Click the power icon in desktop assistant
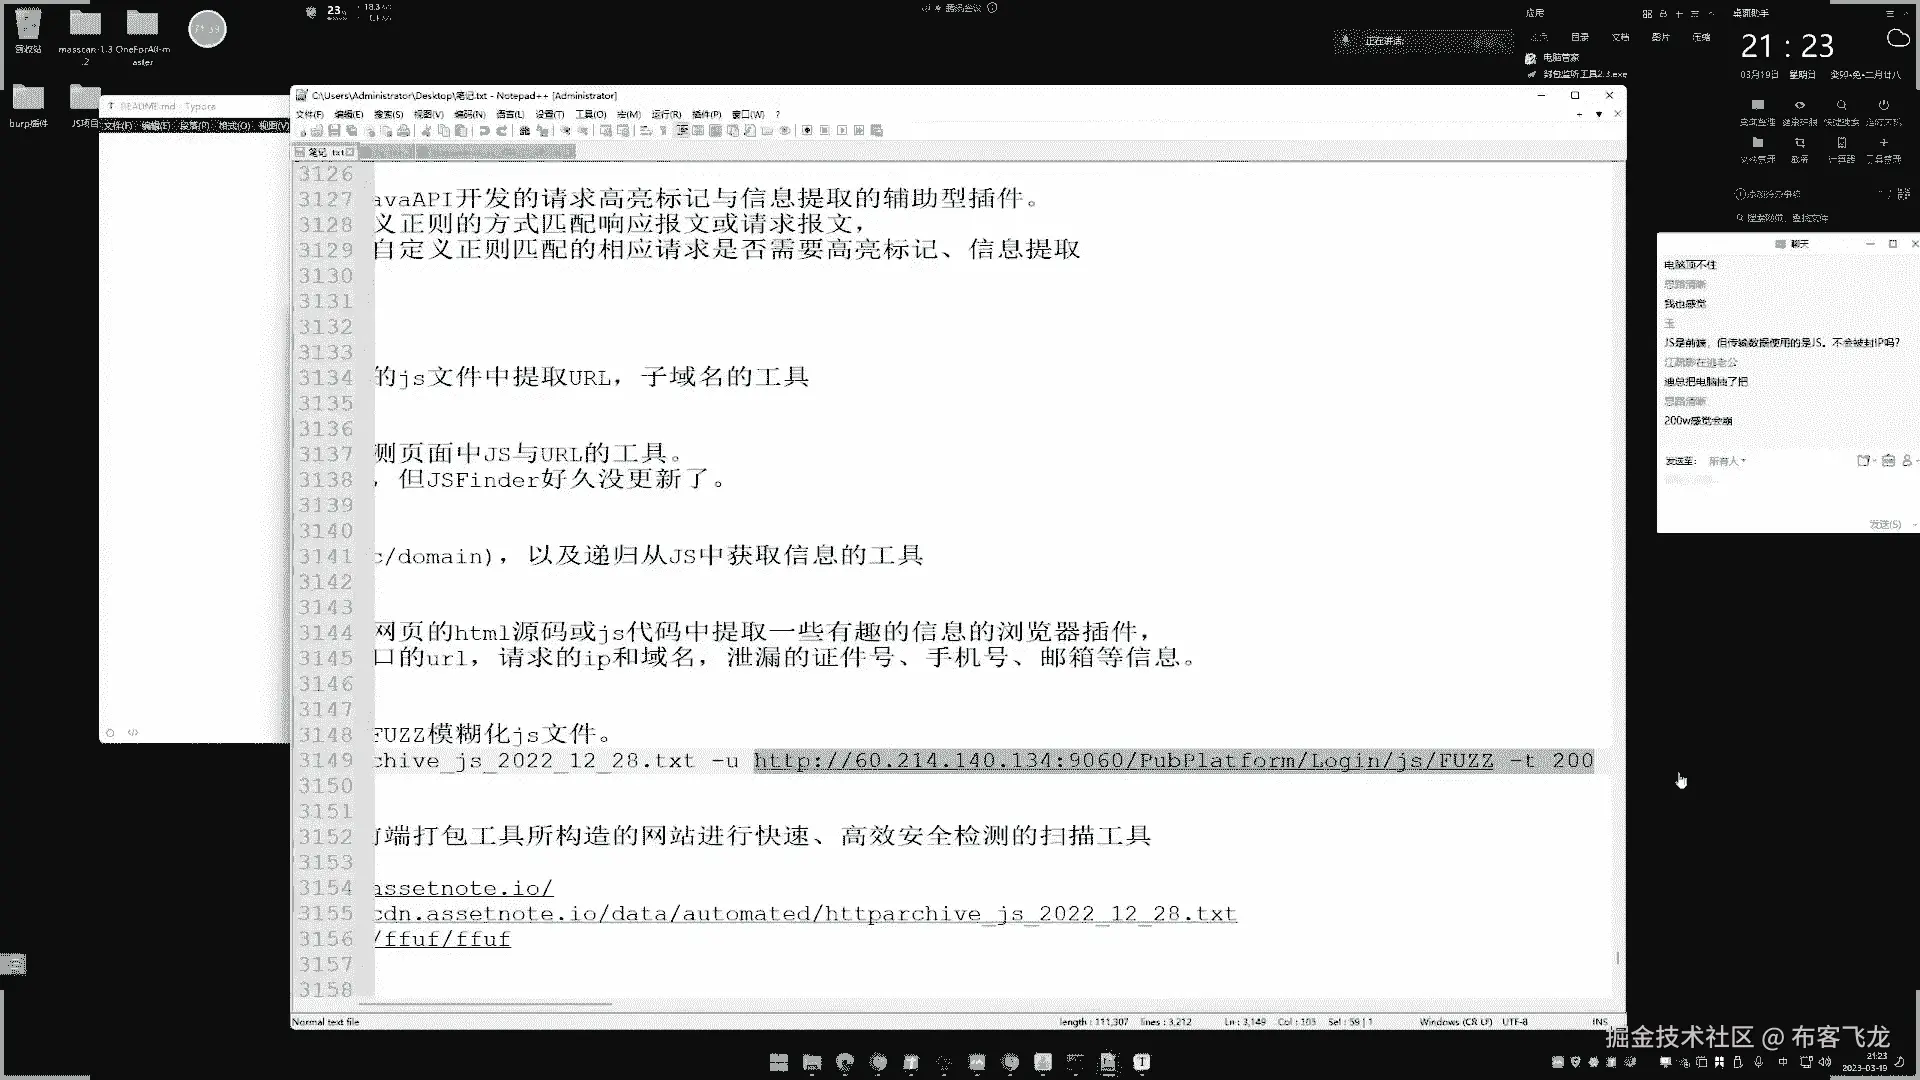Image resolution: width=1920 pixels, height=1080 pixels. (x=1883, y=105)
